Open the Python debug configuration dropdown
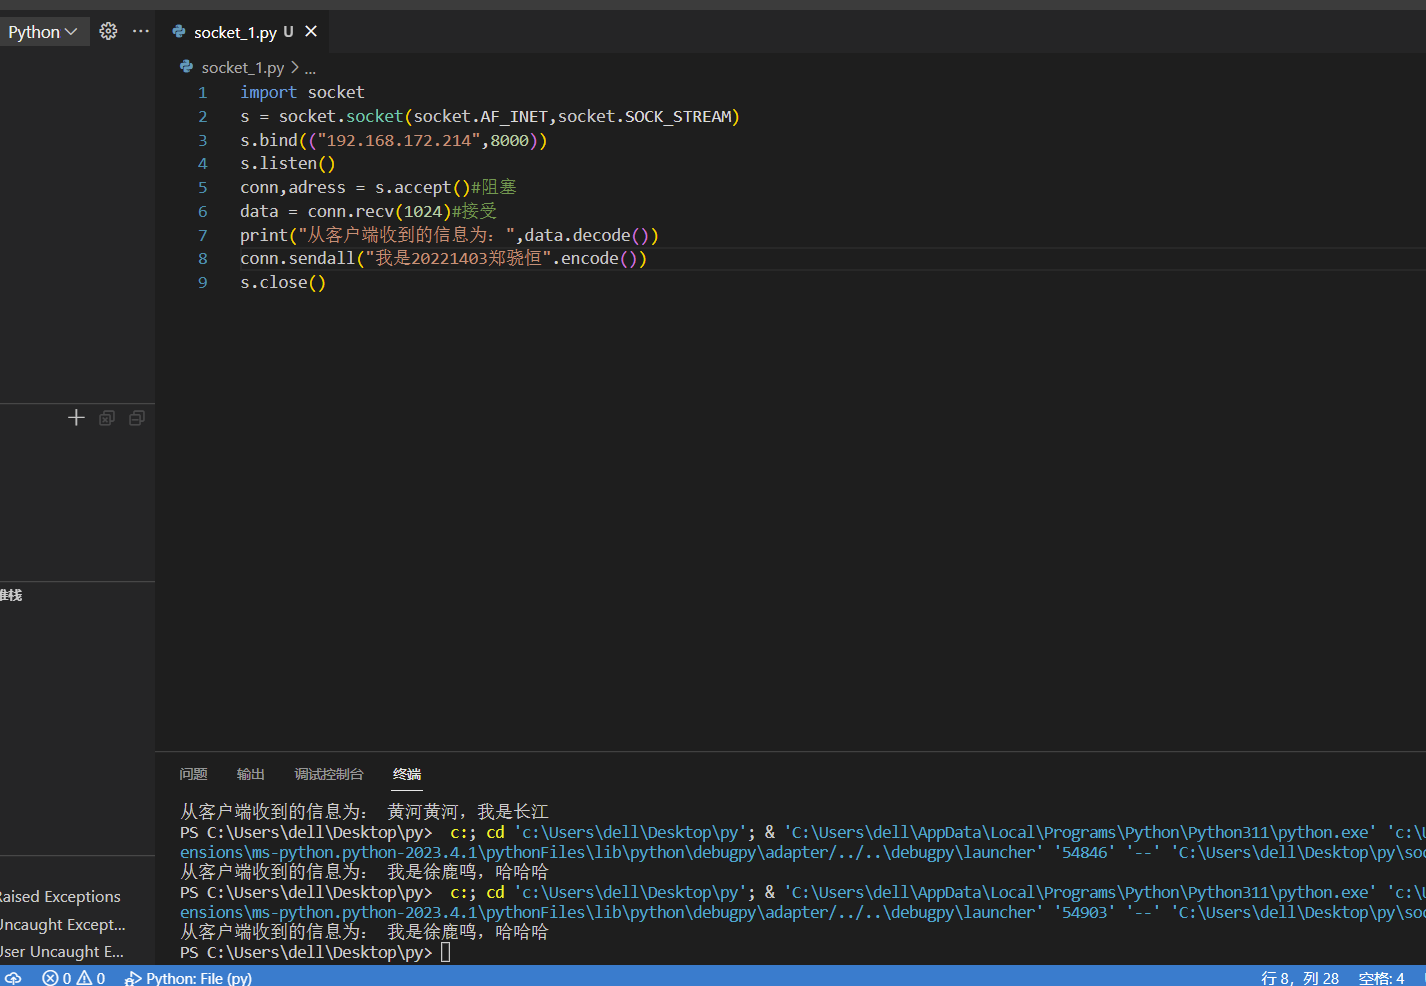This screenshot has width=1426, height=986. [x=42, y=32]
